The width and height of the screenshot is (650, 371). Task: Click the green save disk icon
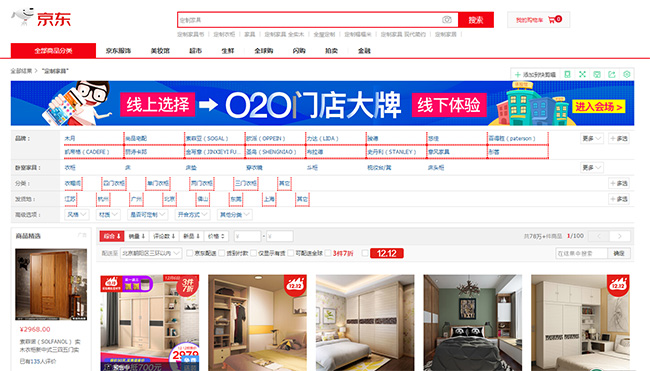[x=597, y=74]
